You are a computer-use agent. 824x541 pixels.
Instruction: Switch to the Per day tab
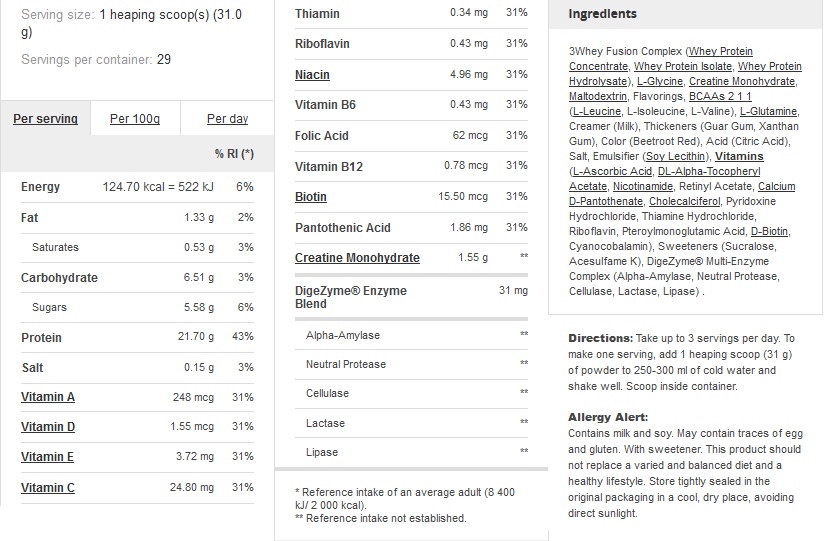(227, 119)
